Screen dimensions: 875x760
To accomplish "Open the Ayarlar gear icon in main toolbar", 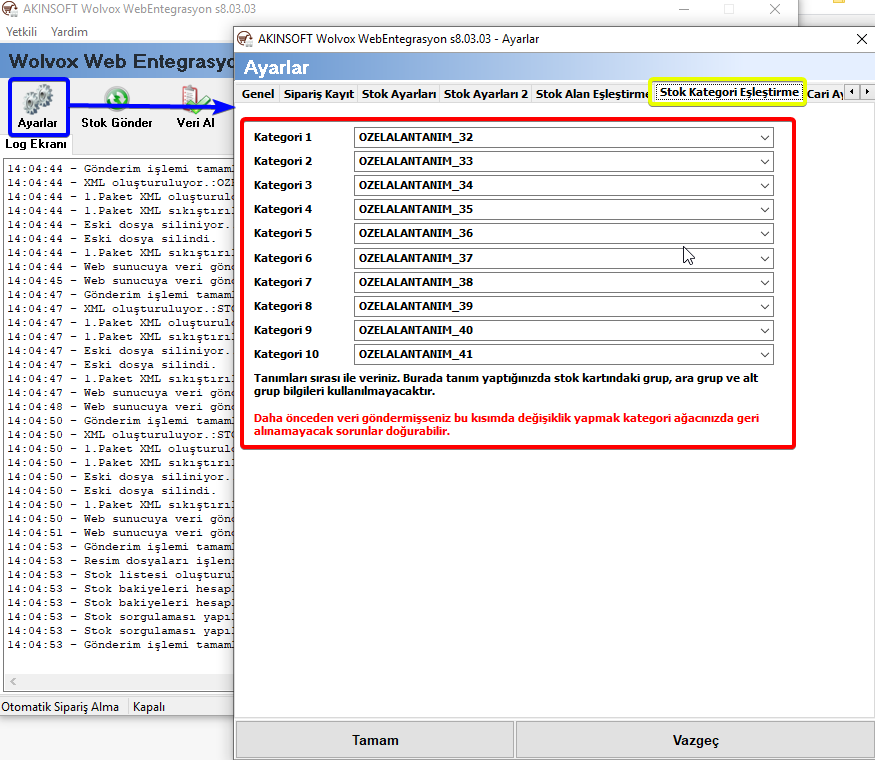I will coord(38,107).
